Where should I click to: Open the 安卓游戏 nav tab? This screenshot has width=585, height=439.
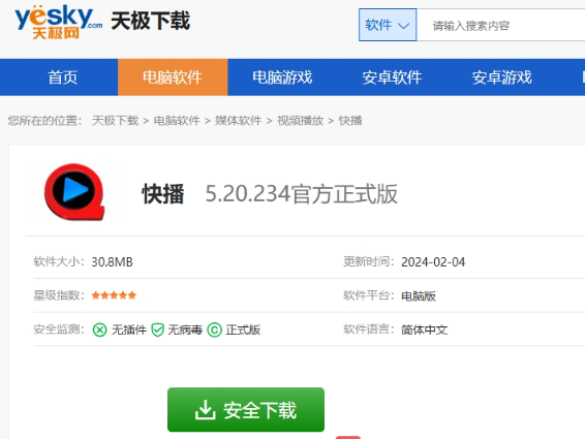(x=502, y=77)
